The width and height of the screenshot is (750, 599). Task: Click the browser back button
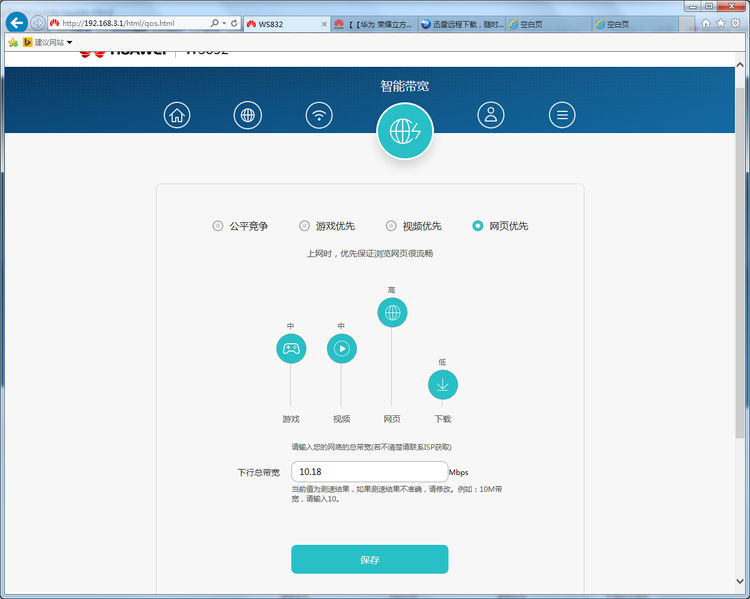(x=16, y=22)
